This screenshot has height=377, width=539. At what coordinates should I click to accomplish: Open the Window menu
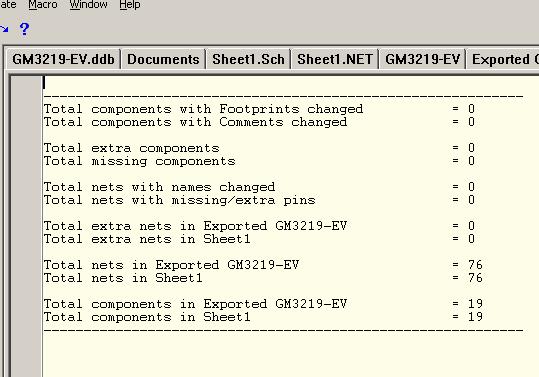click(89, 4)
